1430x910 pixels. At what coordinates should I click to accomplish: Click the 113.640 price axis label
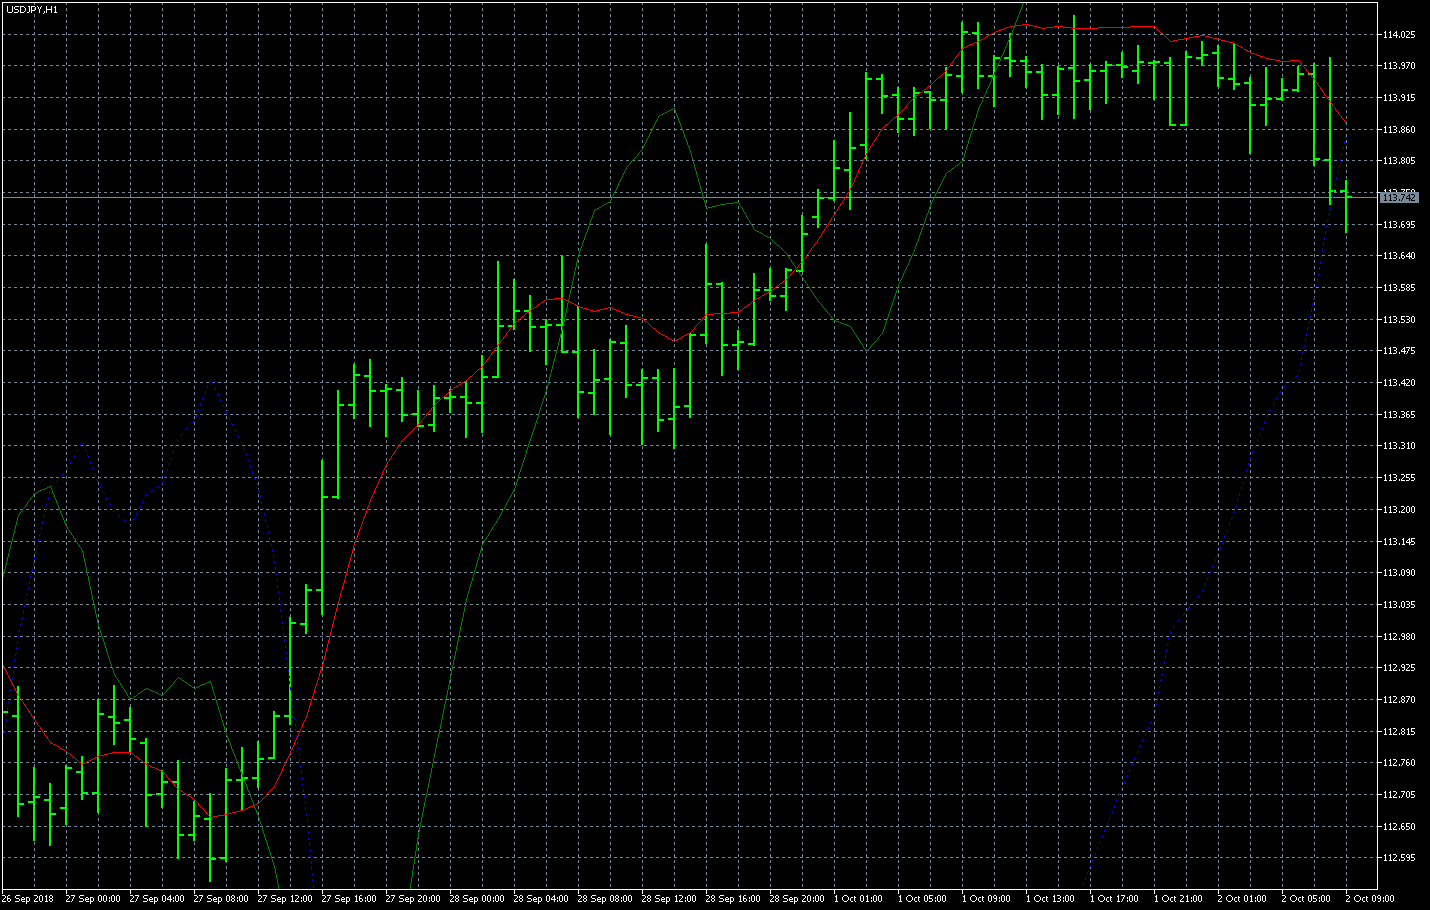click(1399, 256)
